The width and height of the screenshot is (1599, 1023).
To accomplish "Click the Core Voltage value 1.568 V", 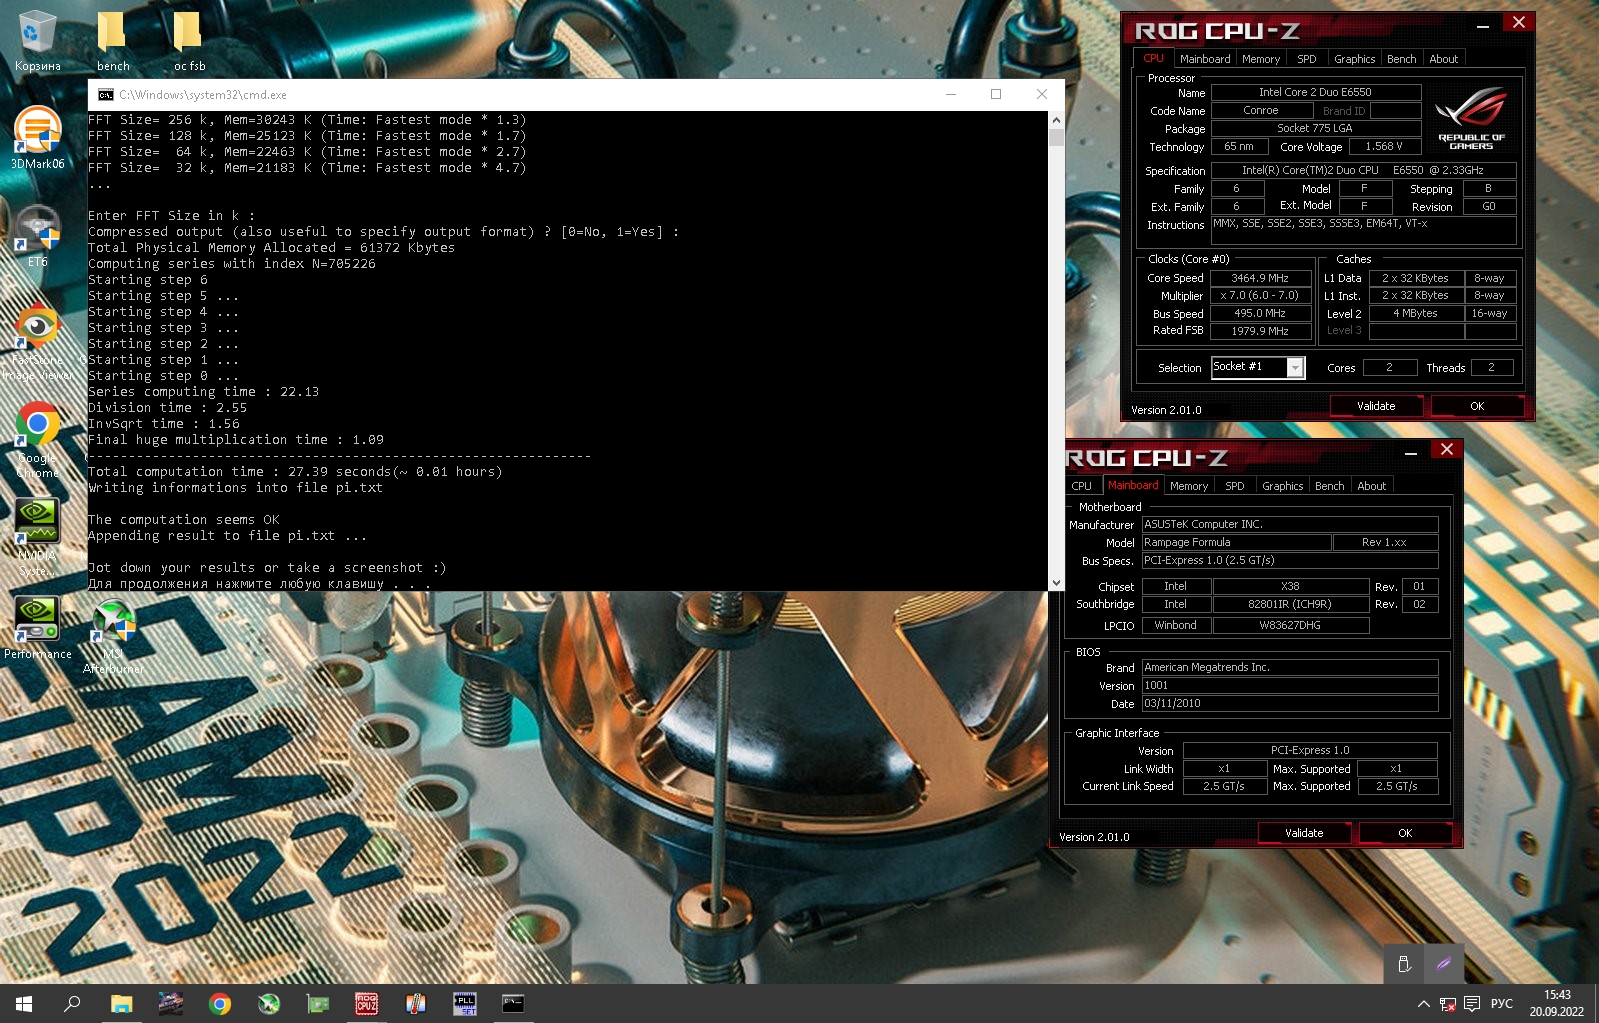I will point(1384,147).
